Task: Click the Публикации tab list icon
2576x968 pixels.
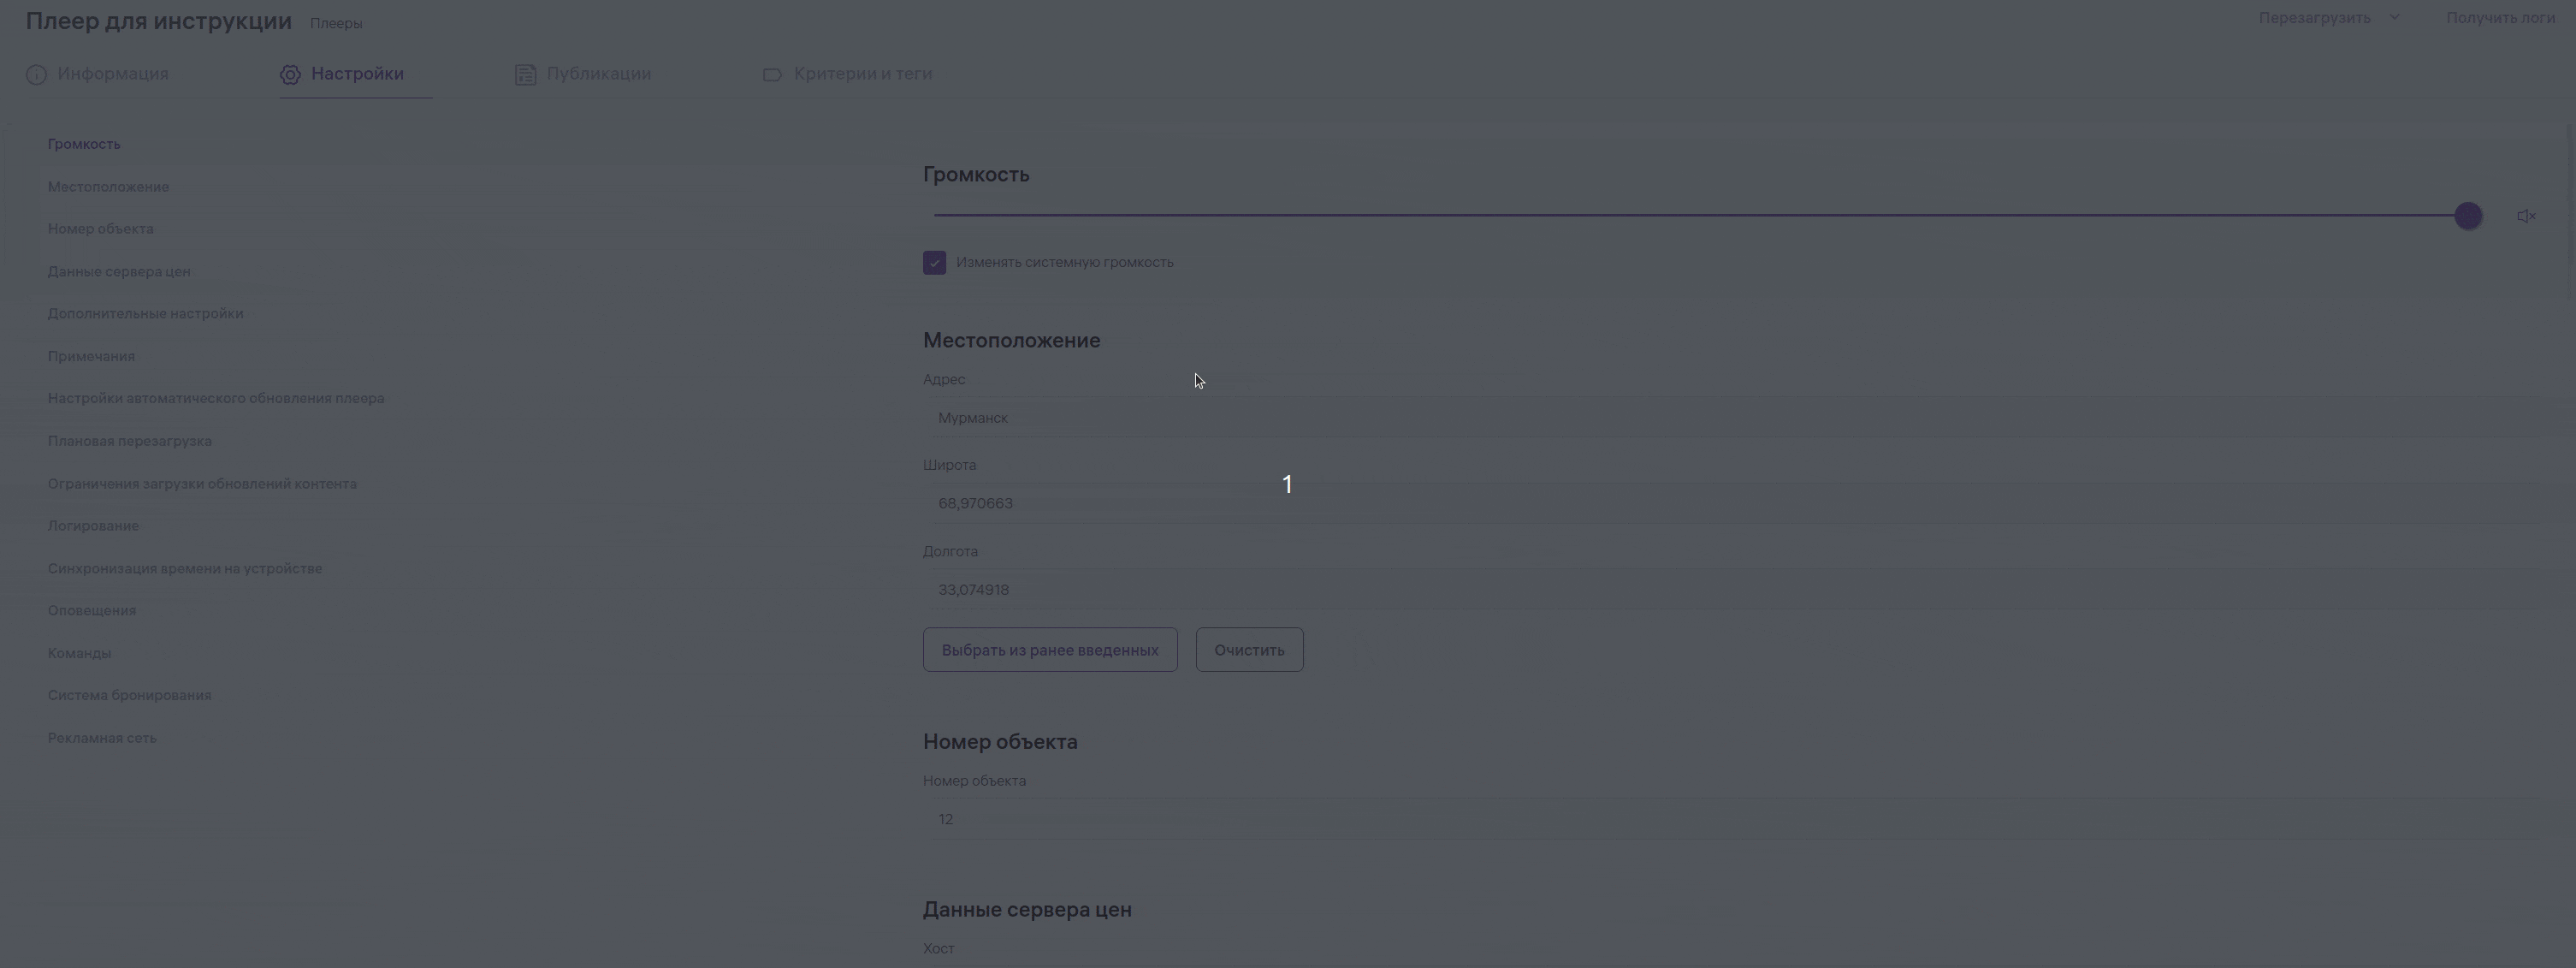Action: 525,75
